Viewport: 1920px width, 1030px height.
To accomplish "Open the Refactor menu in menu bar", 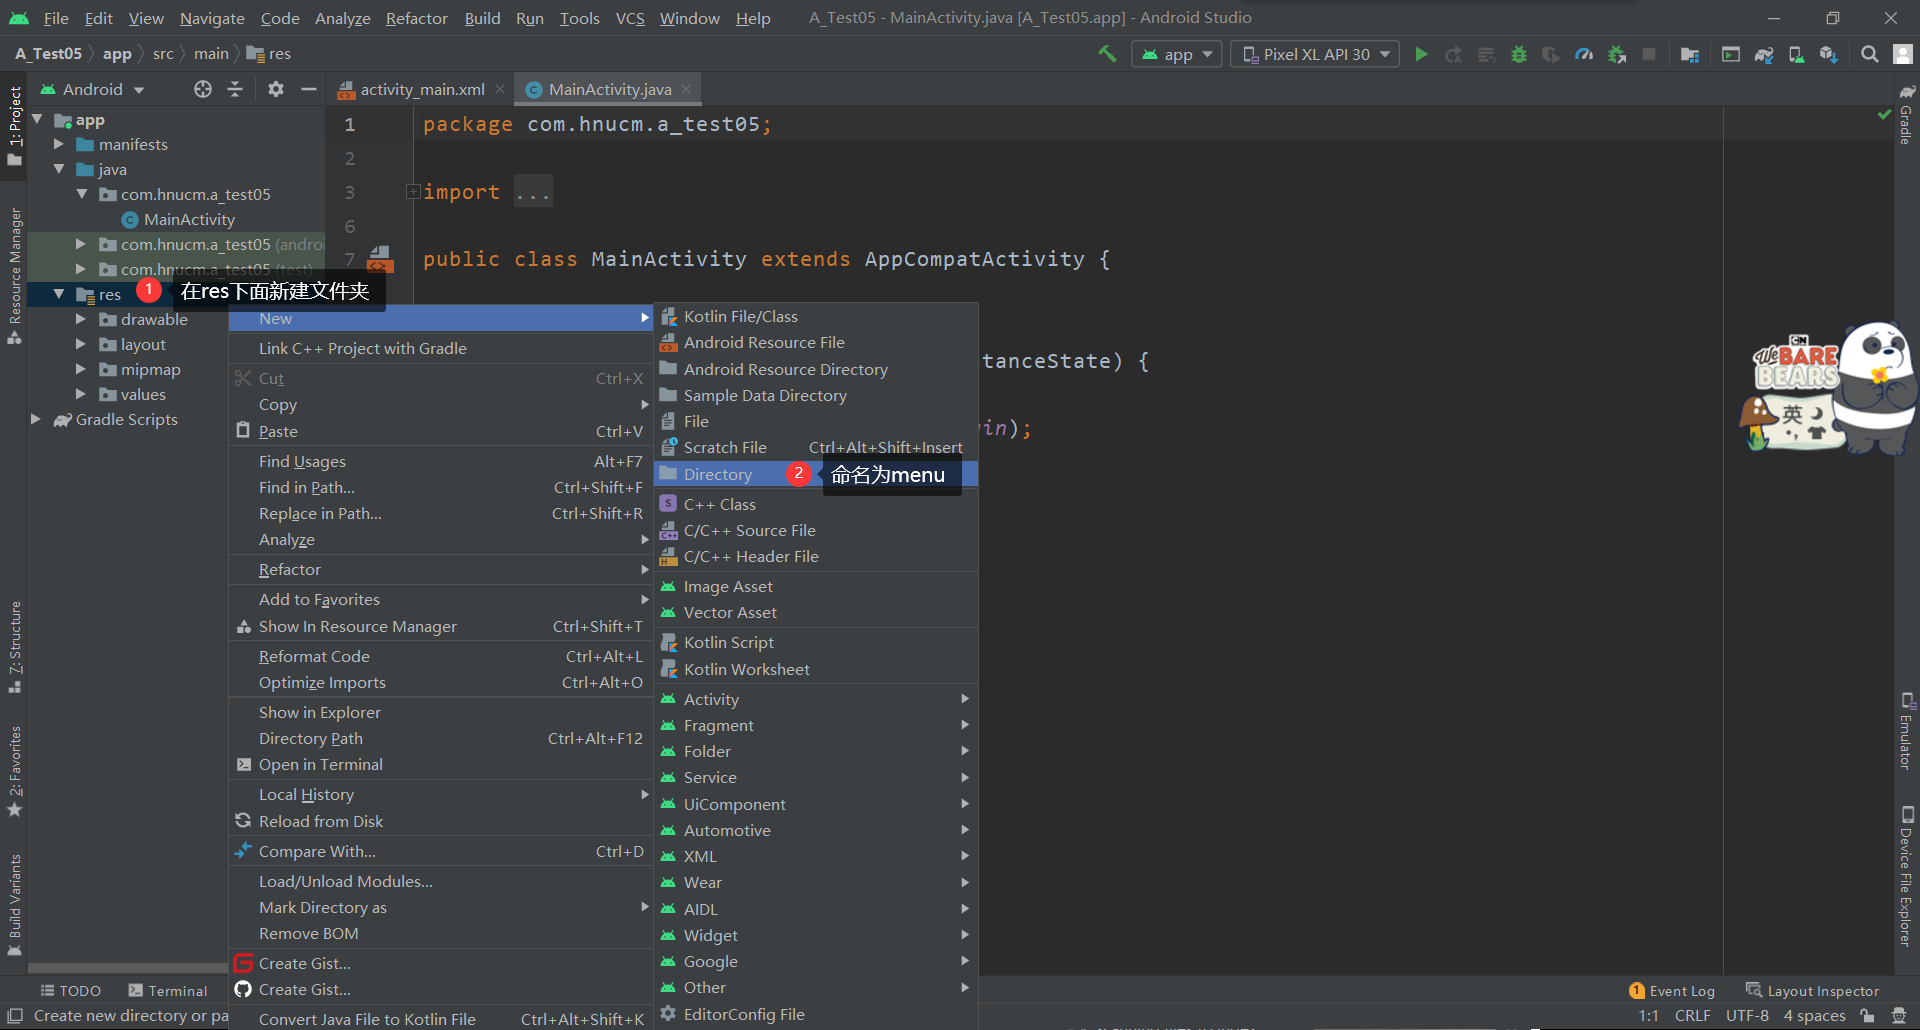I will pos(416,18).
